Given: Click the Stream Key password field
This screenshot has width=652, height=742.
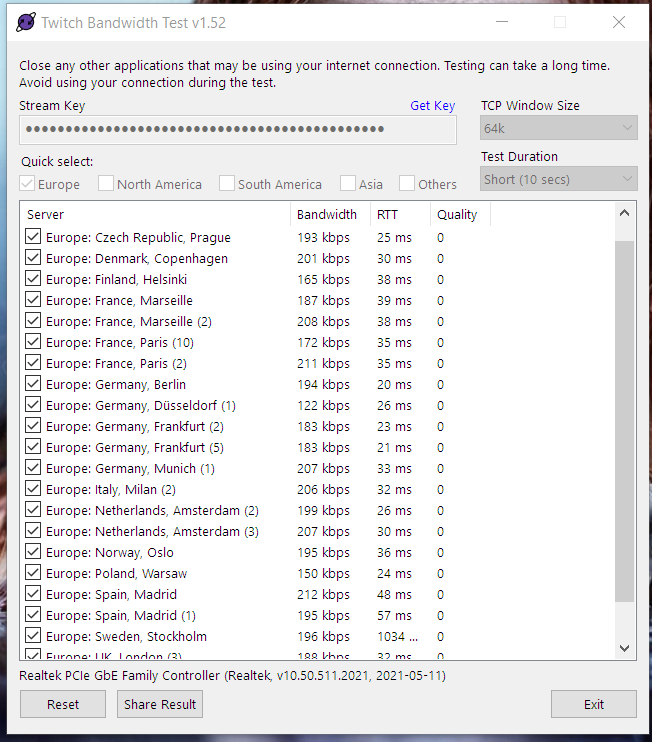Looking at the screenshot, I should pos(238,129).
